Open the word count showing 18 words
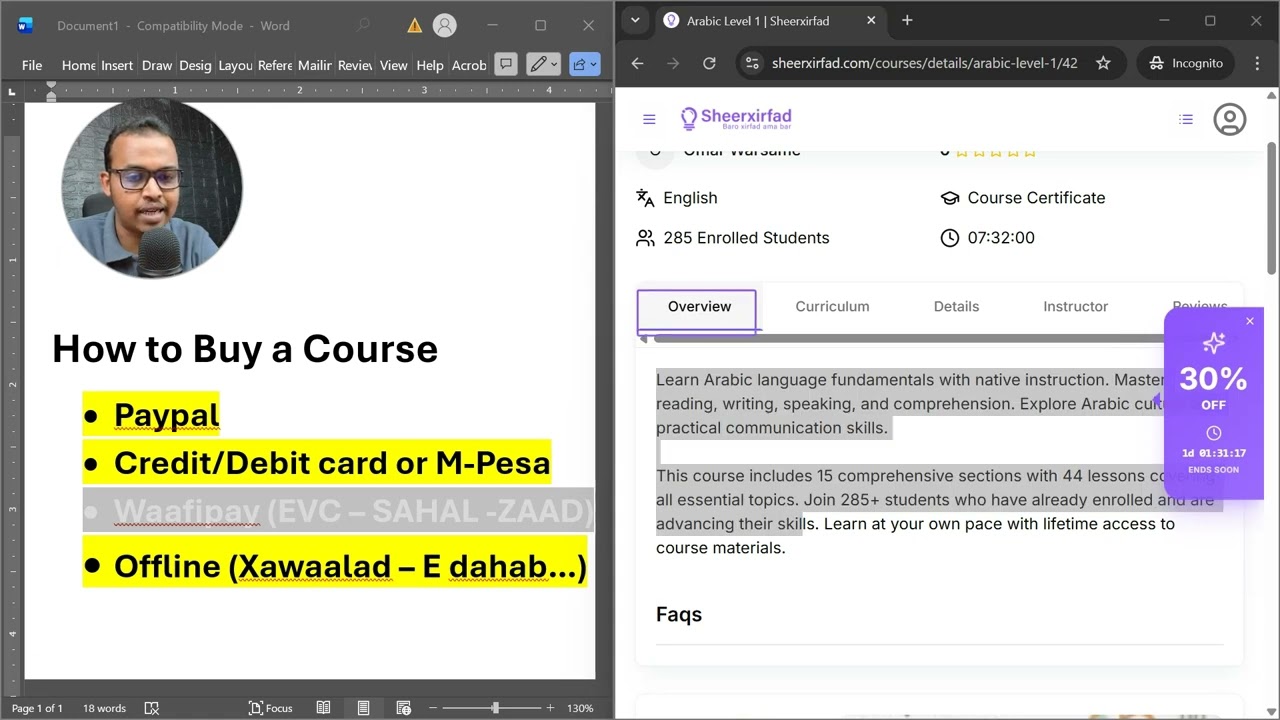Viewport: 1280px width, 720px height. pyautogui.click(x=104, y=708)
